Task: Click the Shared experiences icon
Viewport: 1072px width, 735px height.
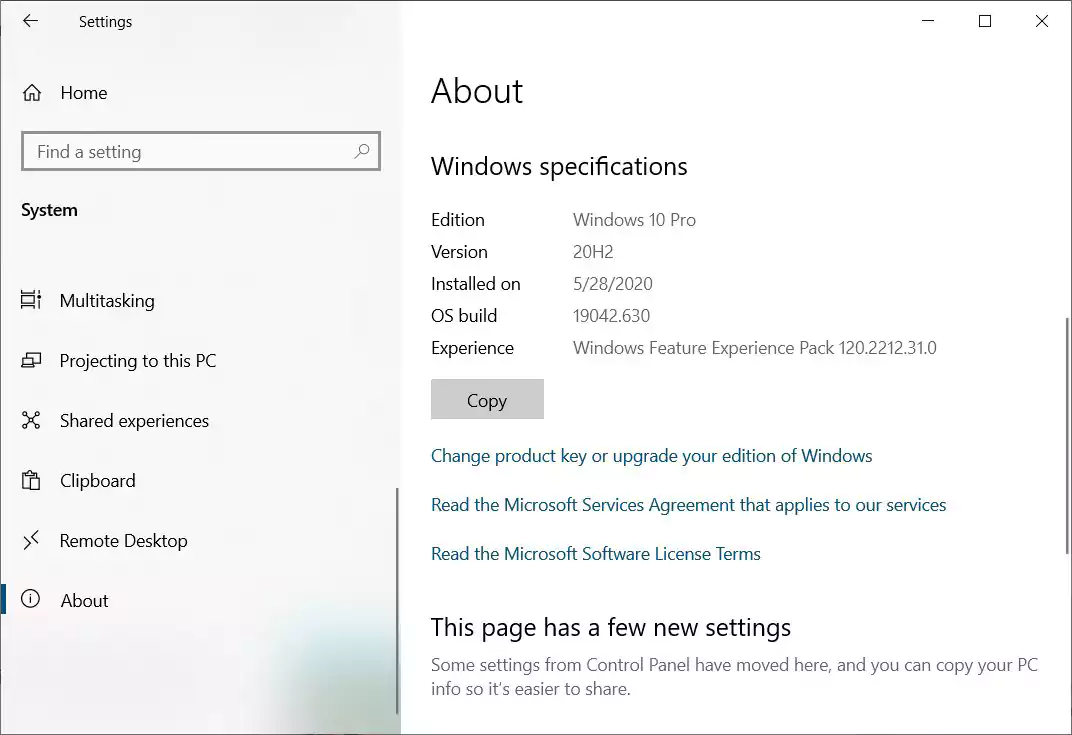Action: pyautogui.click(x=31, y=420)
